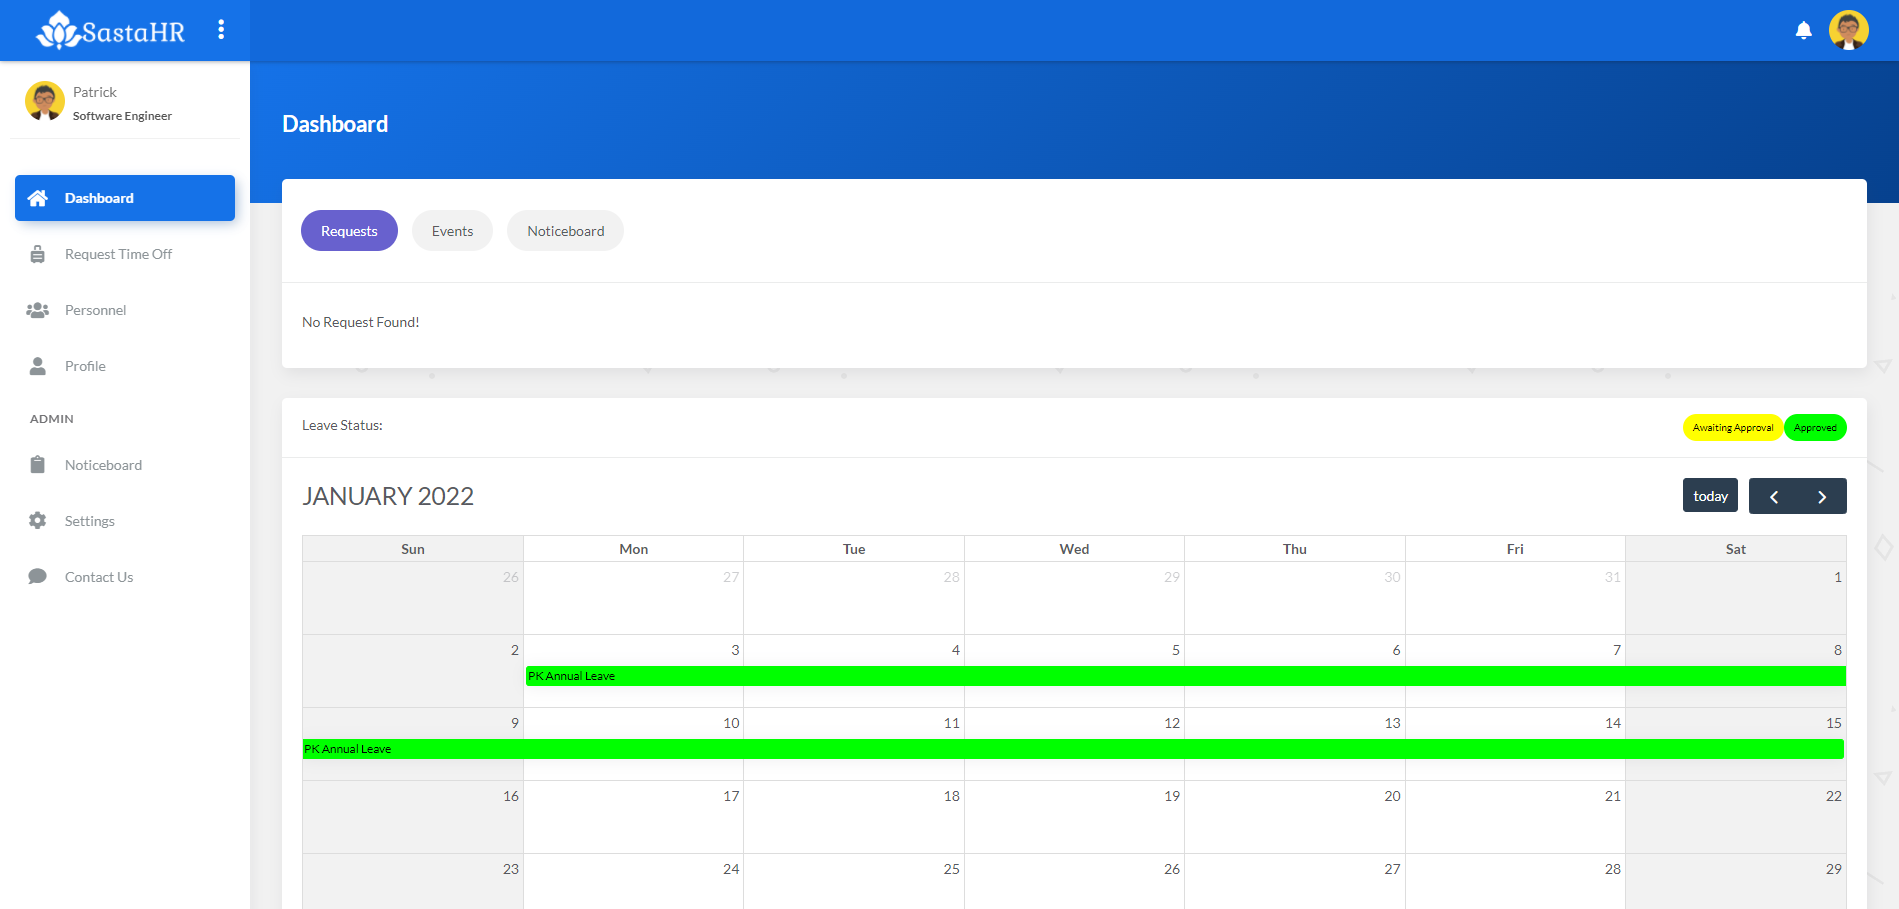Switch to the Noticeboard tab
Viewport: 1899px width, 909px height.
565,231
